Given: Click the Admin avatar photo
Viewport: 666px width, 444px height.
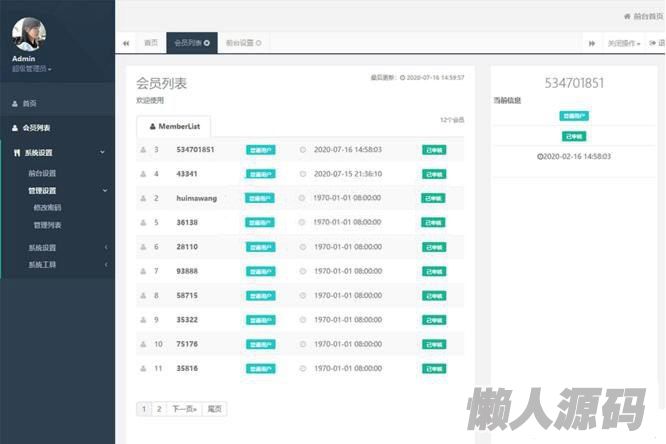Looking at the screenshot, I should (x=29, y=34).
